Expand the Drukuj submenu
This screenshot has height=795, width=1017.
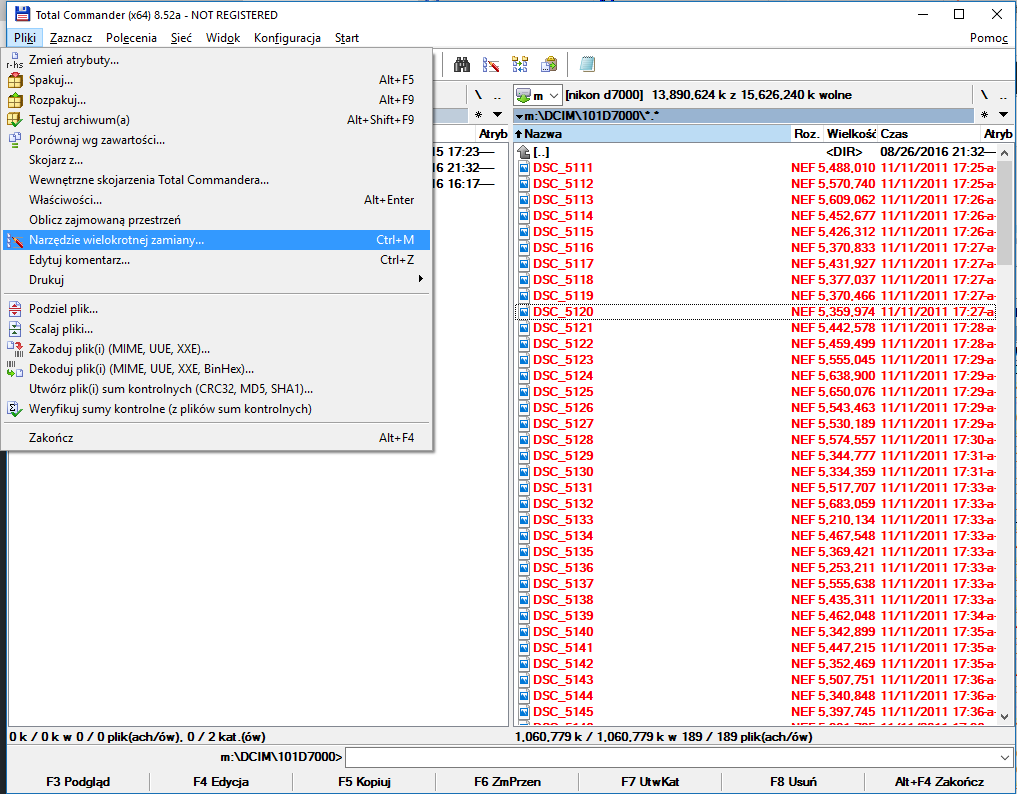[x=217, y=280]
